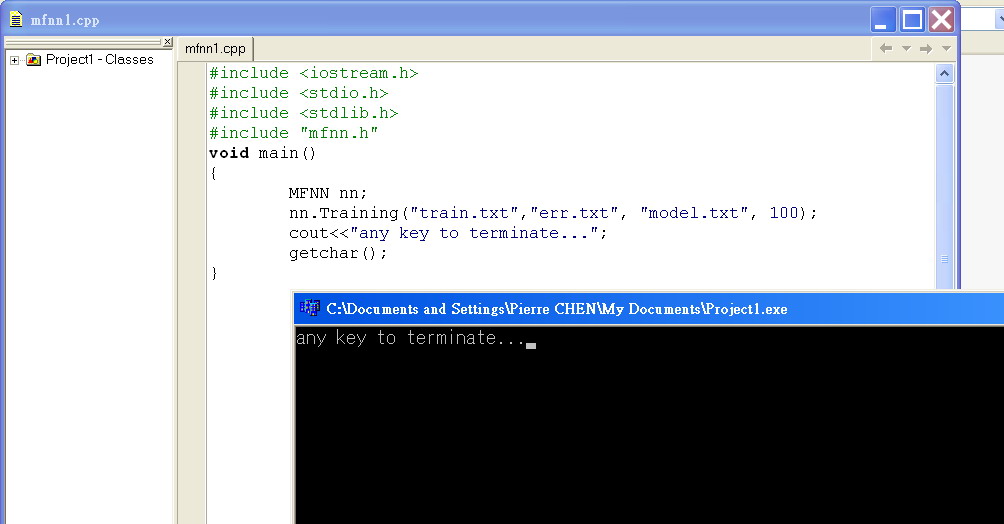Click the document icon in the mfnn1.cpp title bar
The height and width of the screenshot is (524, 1004).
(x=15, y=19)
